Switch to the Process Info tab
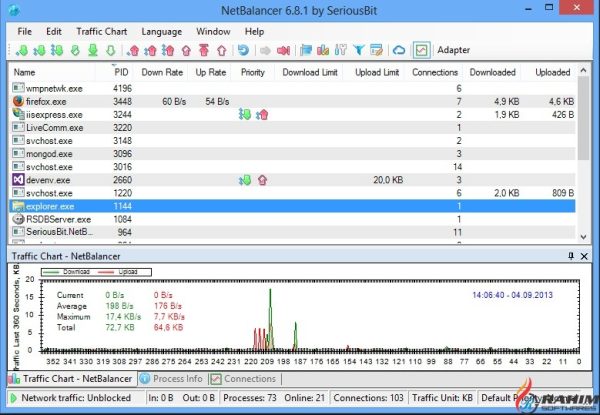The image size is (600, 415). [173, 379]
